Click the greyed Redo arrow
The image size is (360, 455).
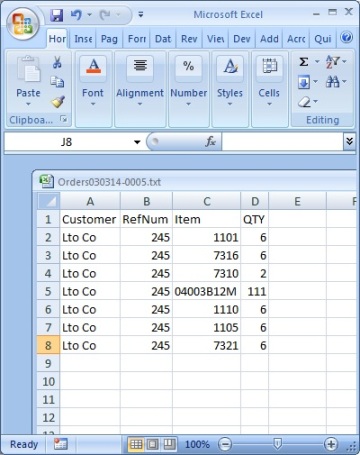(105, 15)
